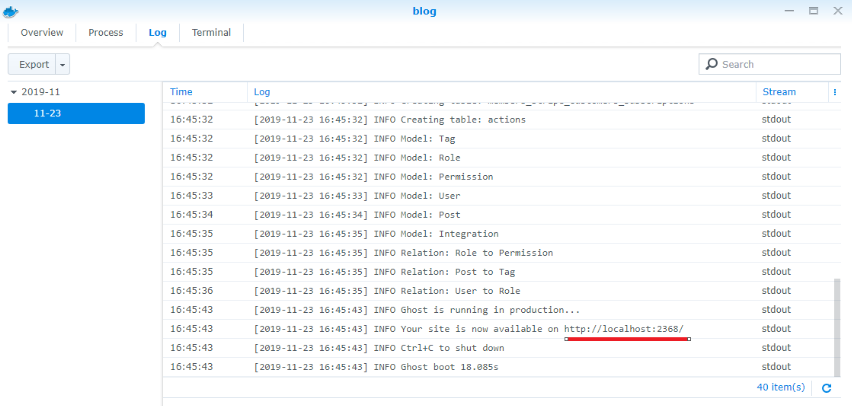Click the '40 item(s)' count label
The width and height of the screenshot is (852, 406).
781,388
